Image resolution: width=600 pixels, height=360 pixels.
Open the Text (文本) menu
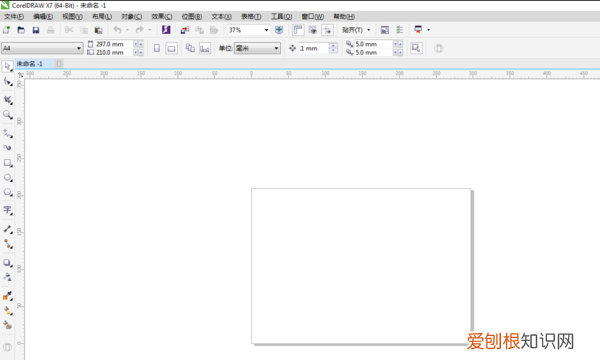[x=221, y=16]
